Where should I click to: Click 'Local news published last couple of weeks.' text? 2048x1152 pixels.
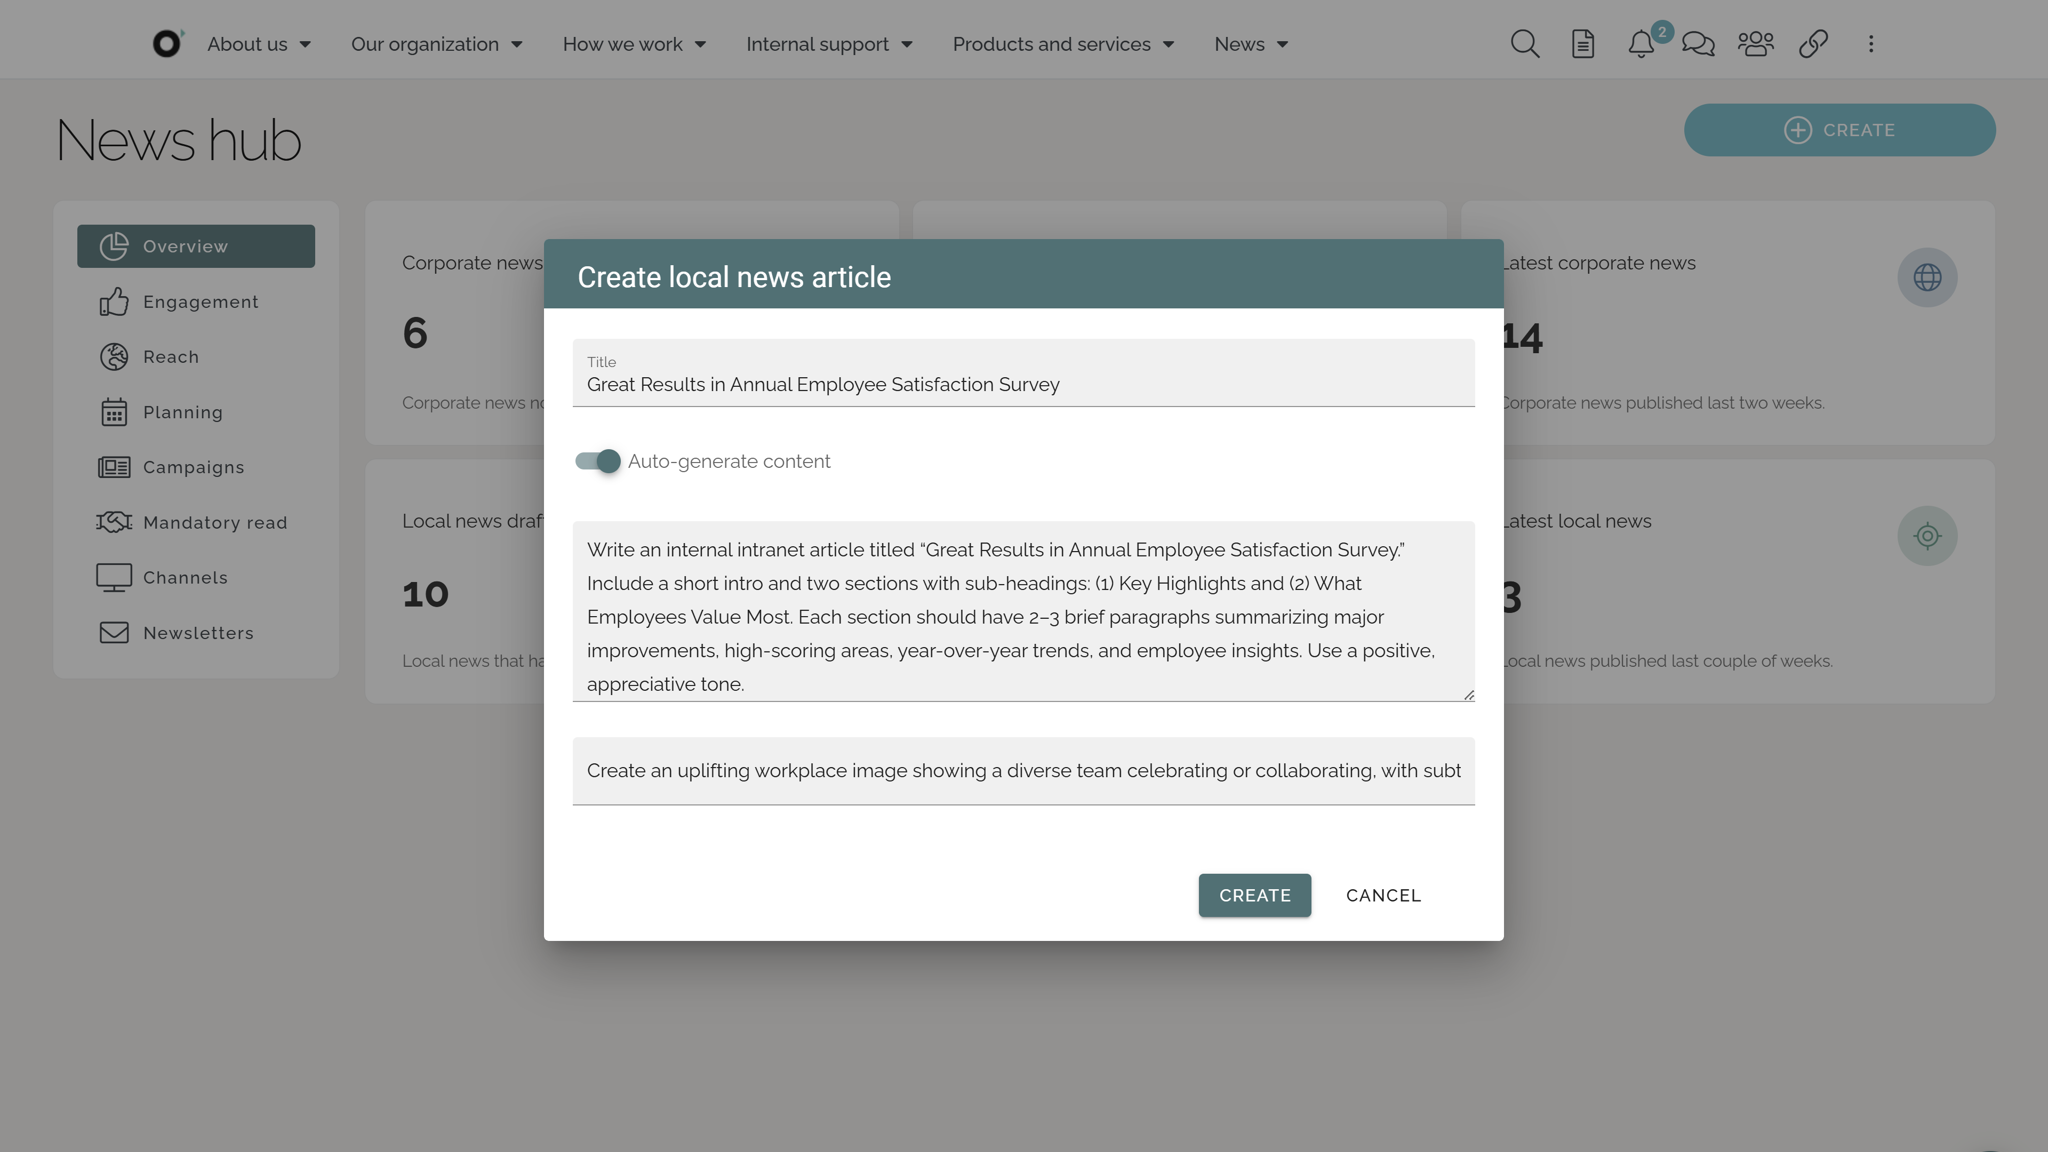click(x=1666, y=661)
